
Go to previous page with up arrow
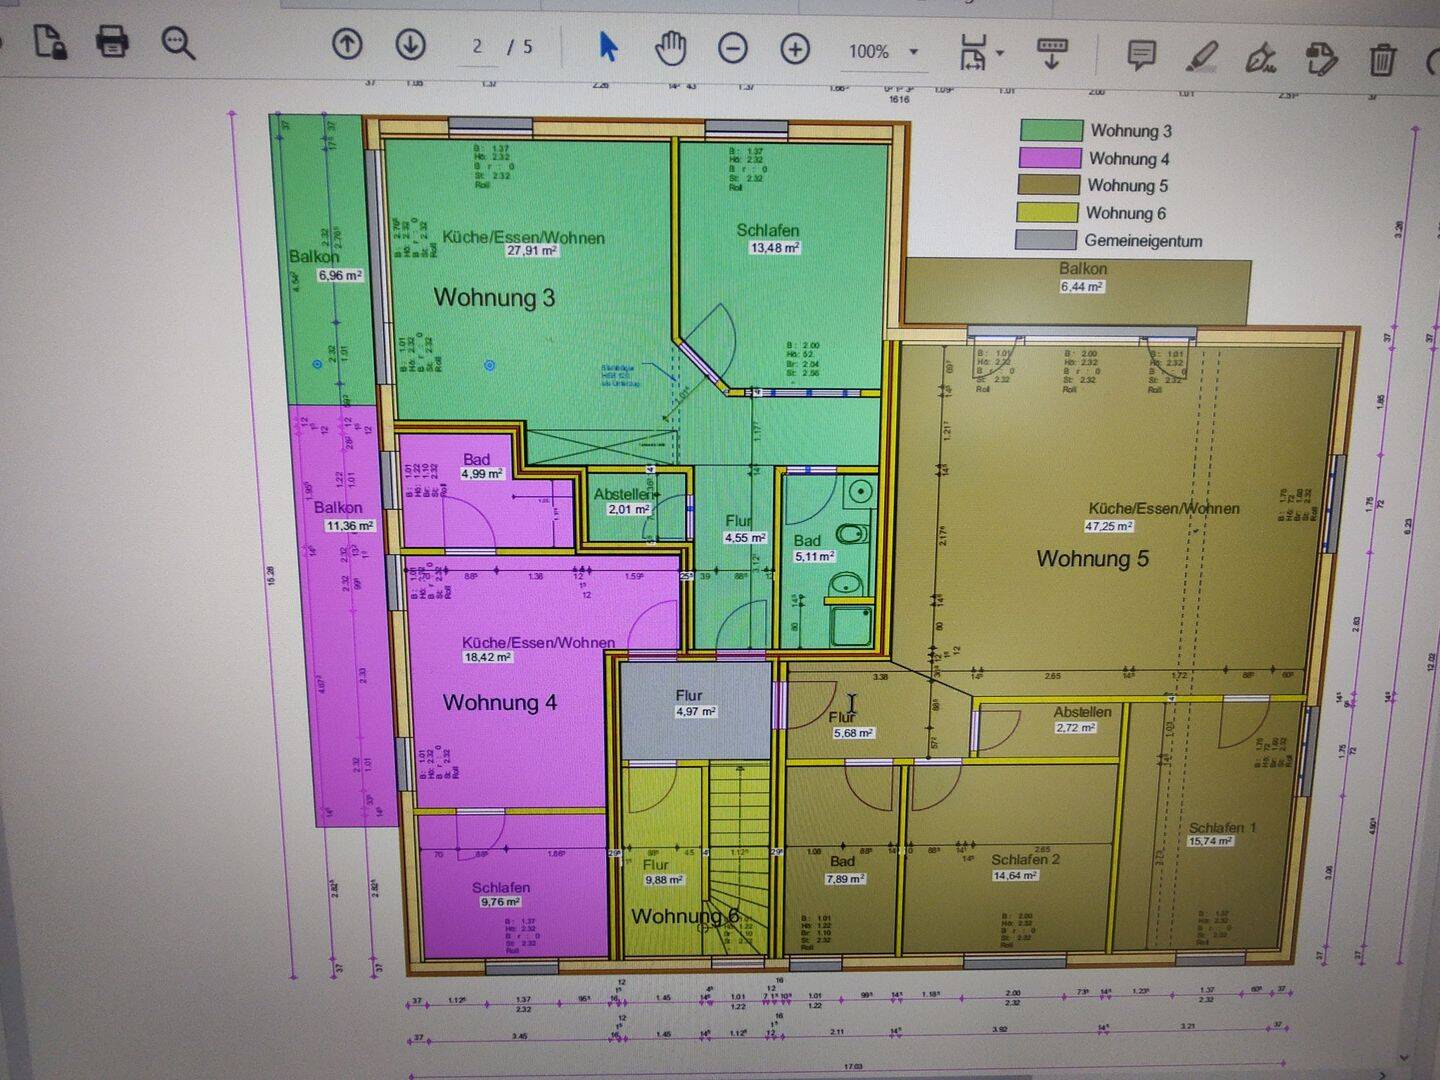click(347, 44)
